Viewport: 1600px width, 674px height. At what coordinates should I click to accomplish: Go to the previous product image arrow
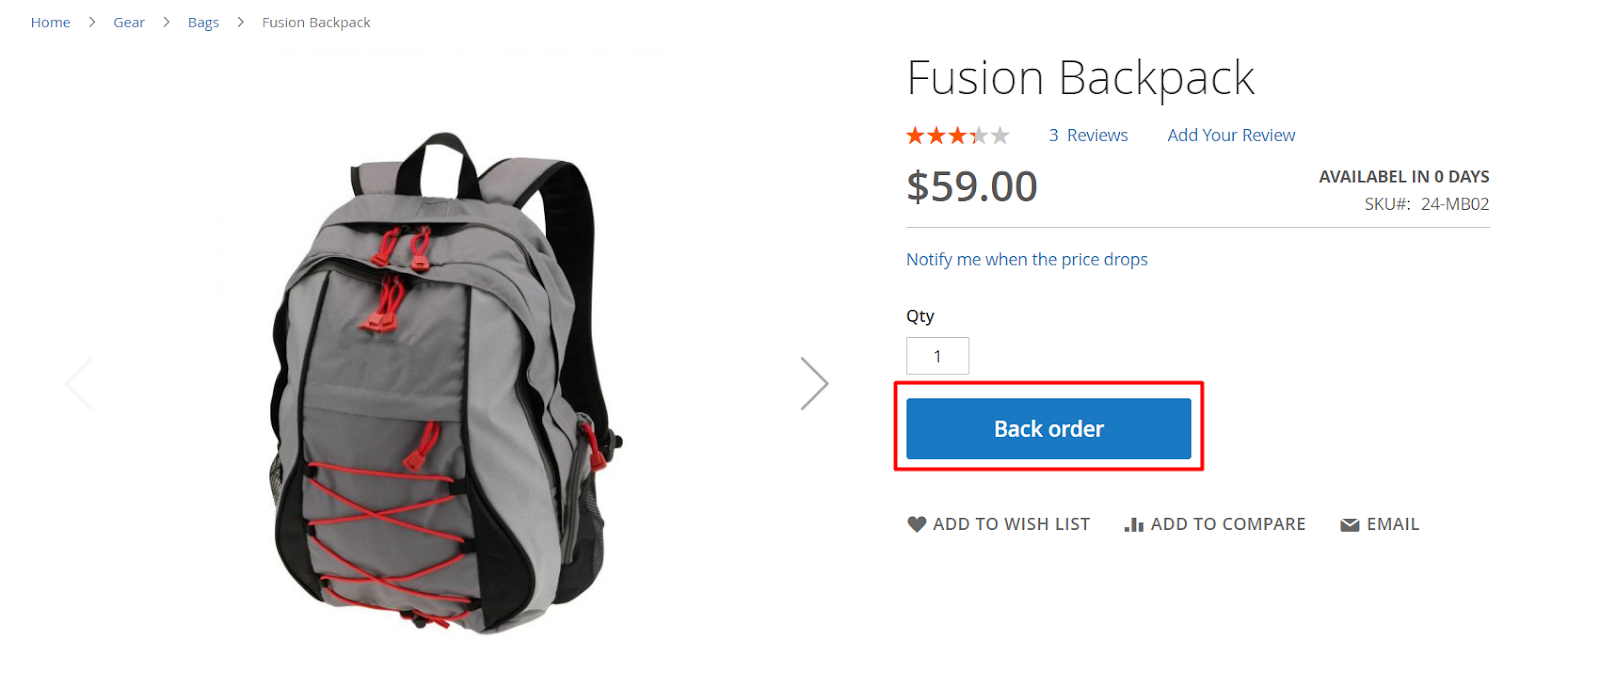click(x=79, y=384)
